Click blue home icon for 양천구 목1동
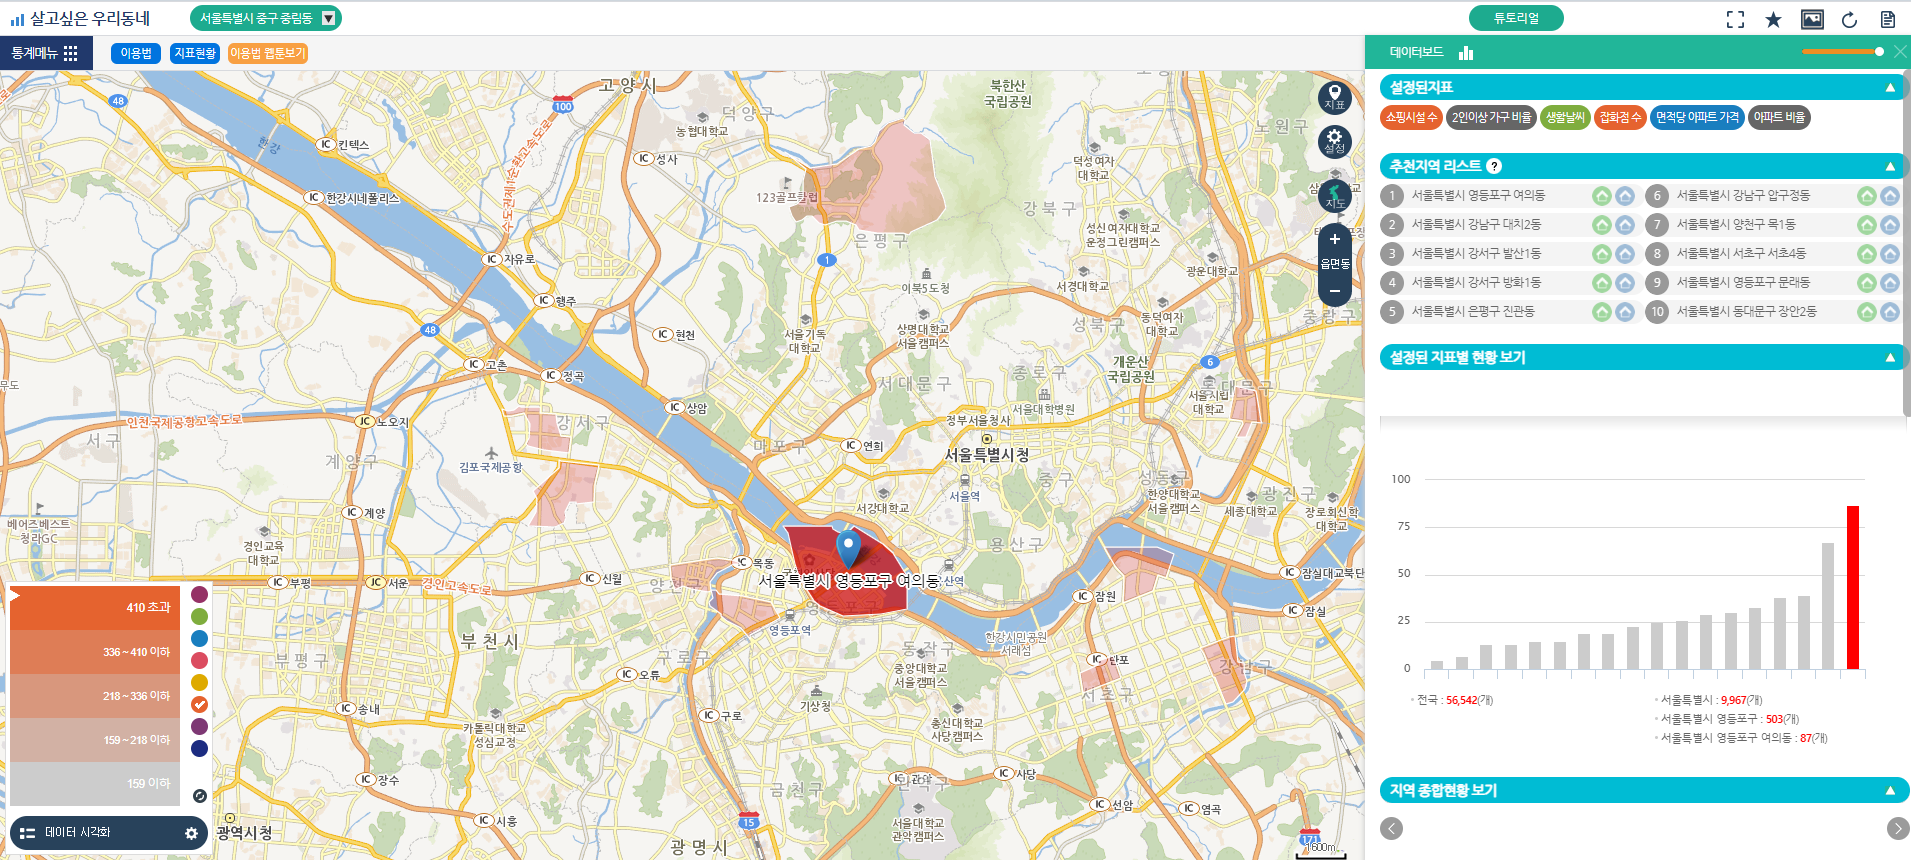Image resolution: width=1911 pixels, height=860 pixels. click(1889, 225)
